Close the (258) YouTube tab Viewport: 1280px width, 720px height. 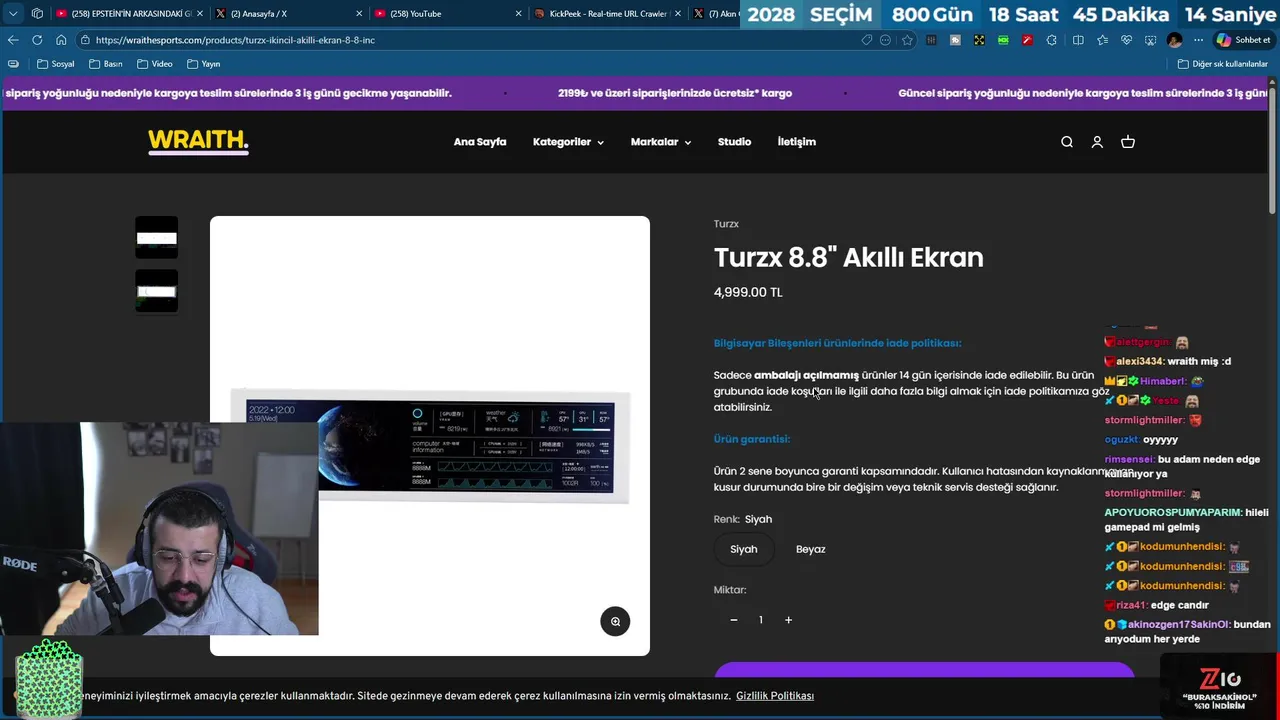tap(518, 14)
